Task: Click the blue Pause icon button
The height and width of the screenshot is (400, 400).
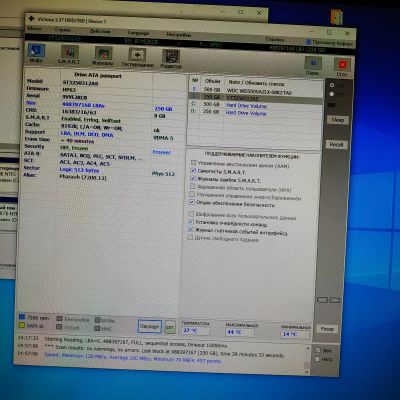Action: click(313, 66)
